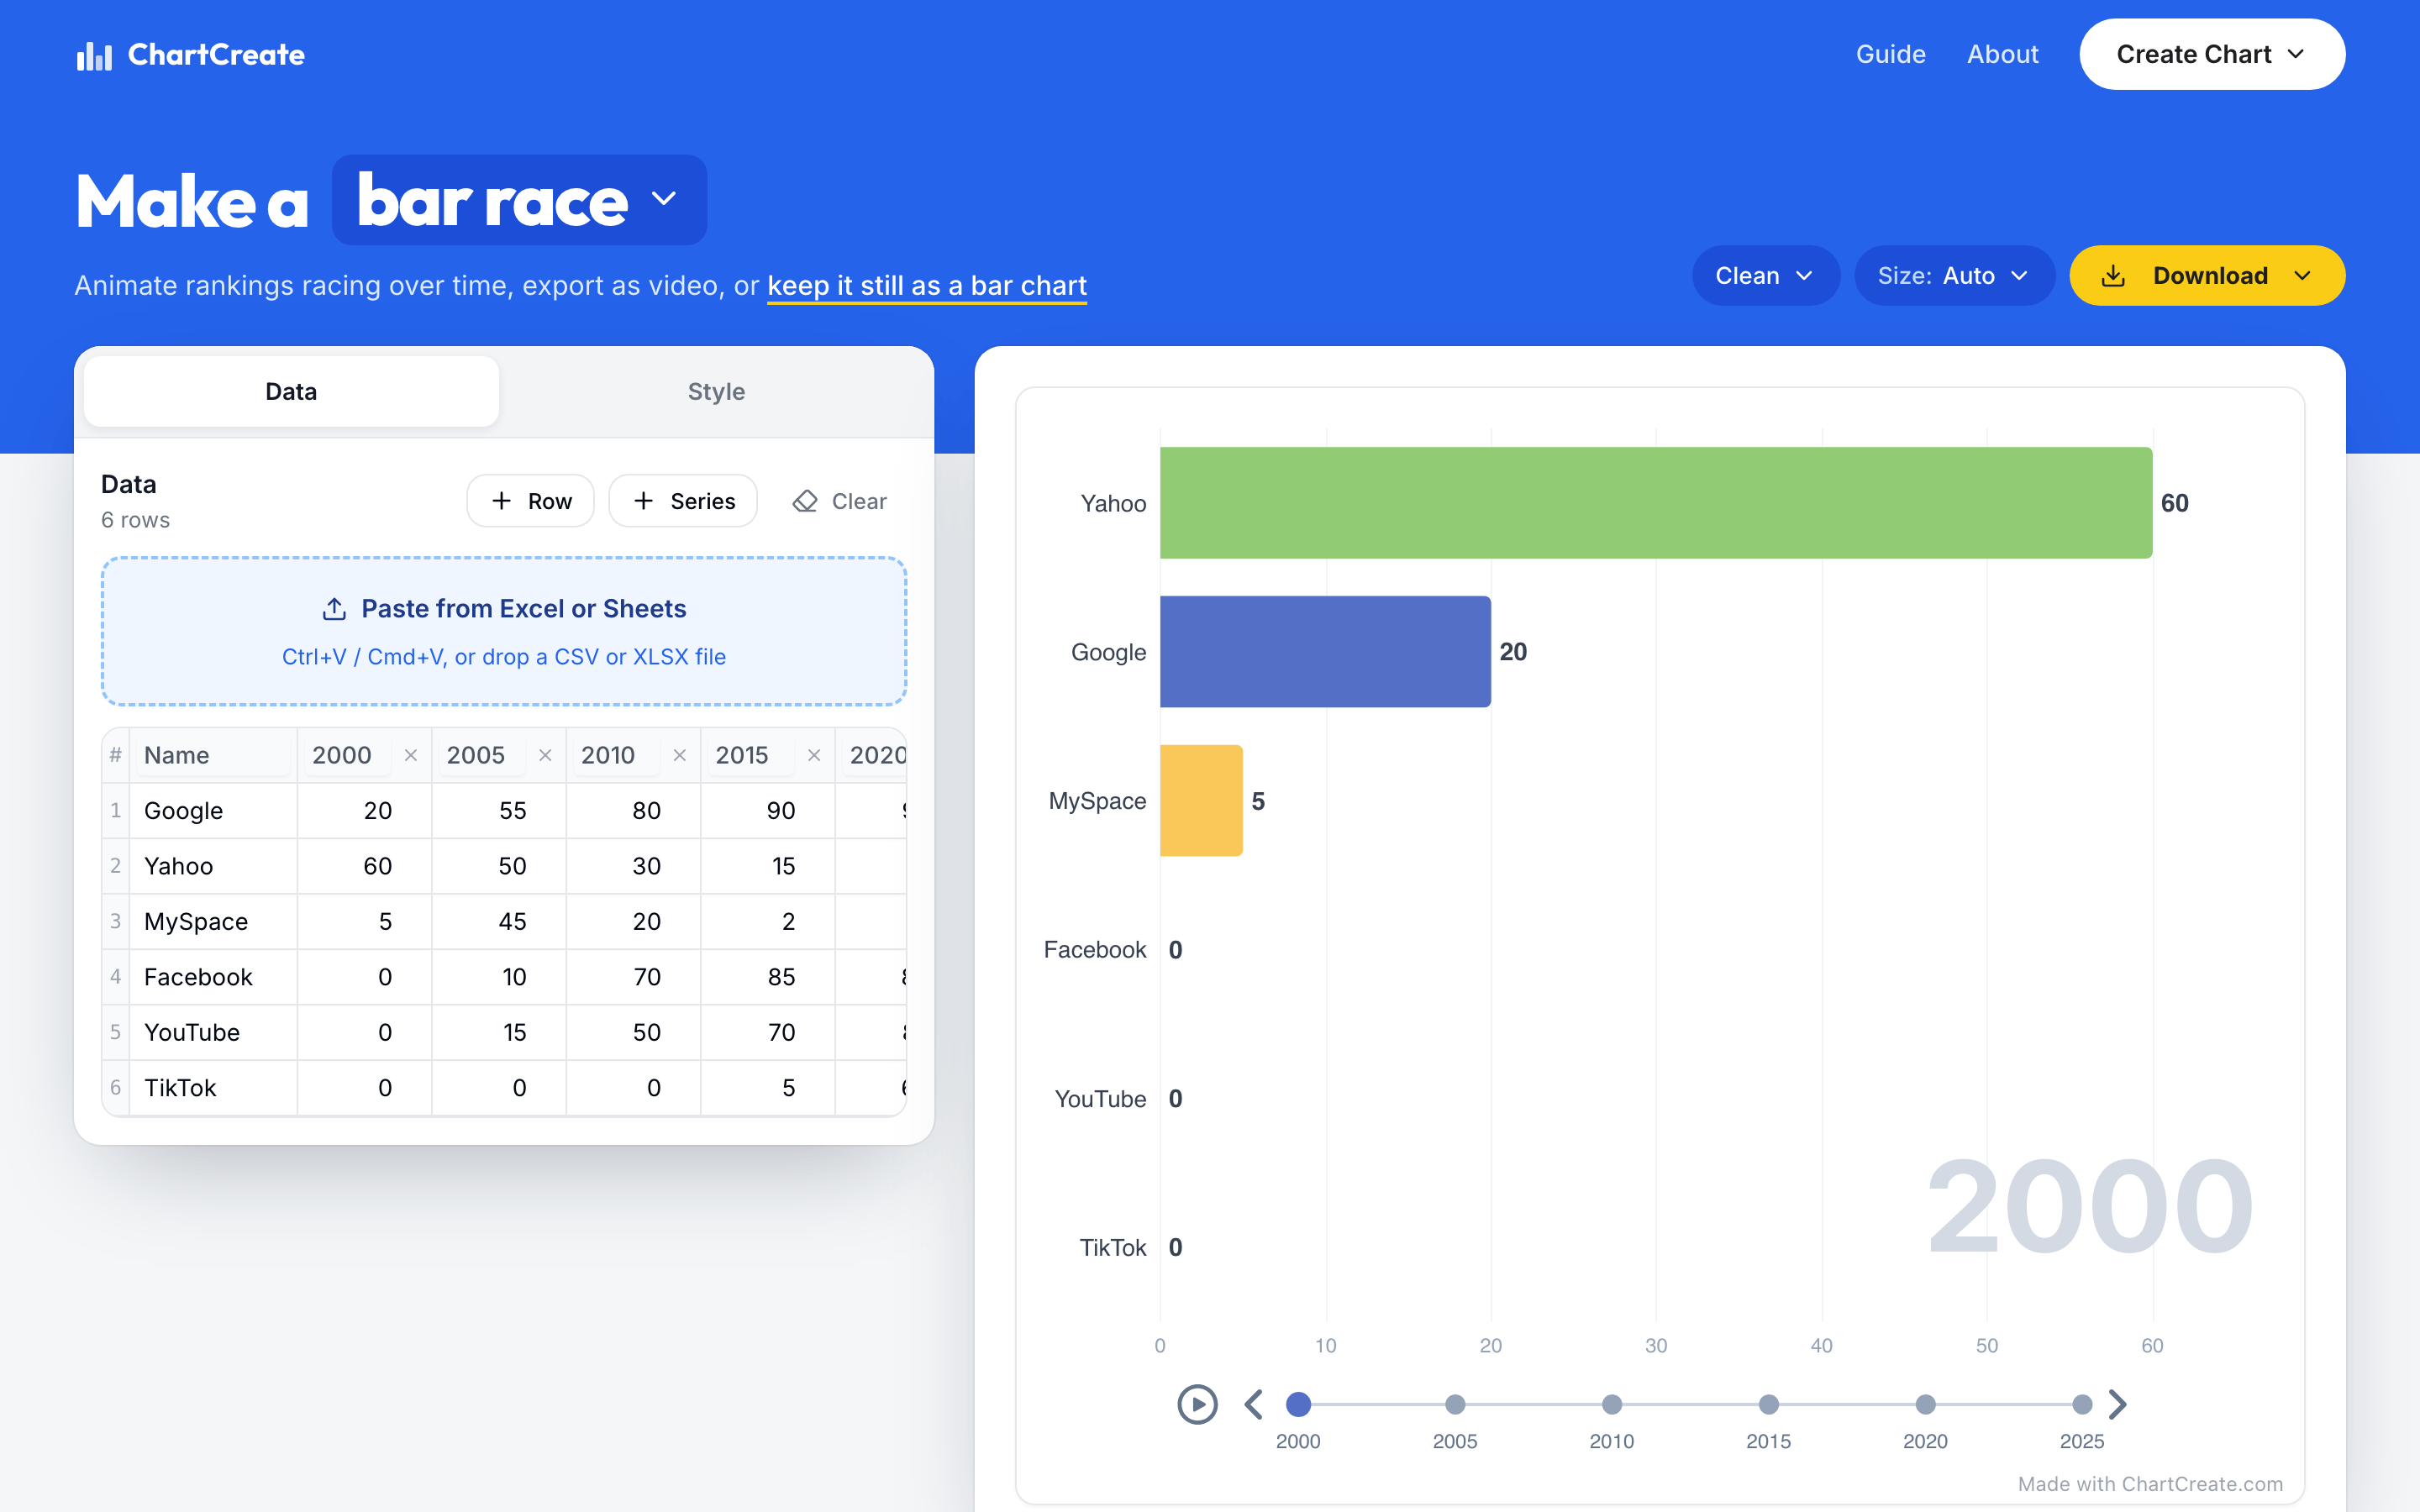Viewport: 2420px width, 1512px height.
Task: Jump to the 2000 timeline point
Action: click(1298, 1404)
